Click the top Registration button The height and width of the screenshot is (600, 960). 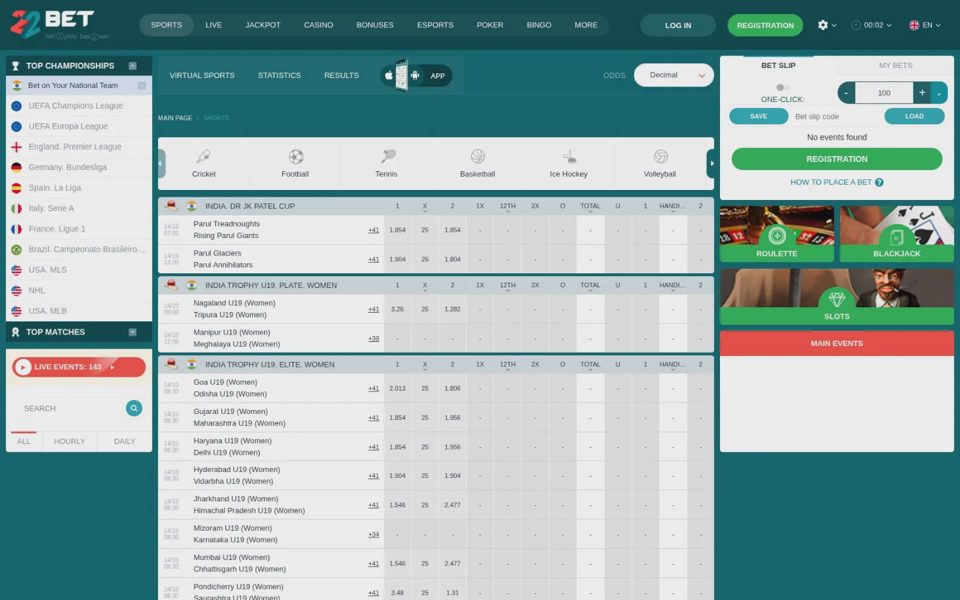(x=765, y=25)
